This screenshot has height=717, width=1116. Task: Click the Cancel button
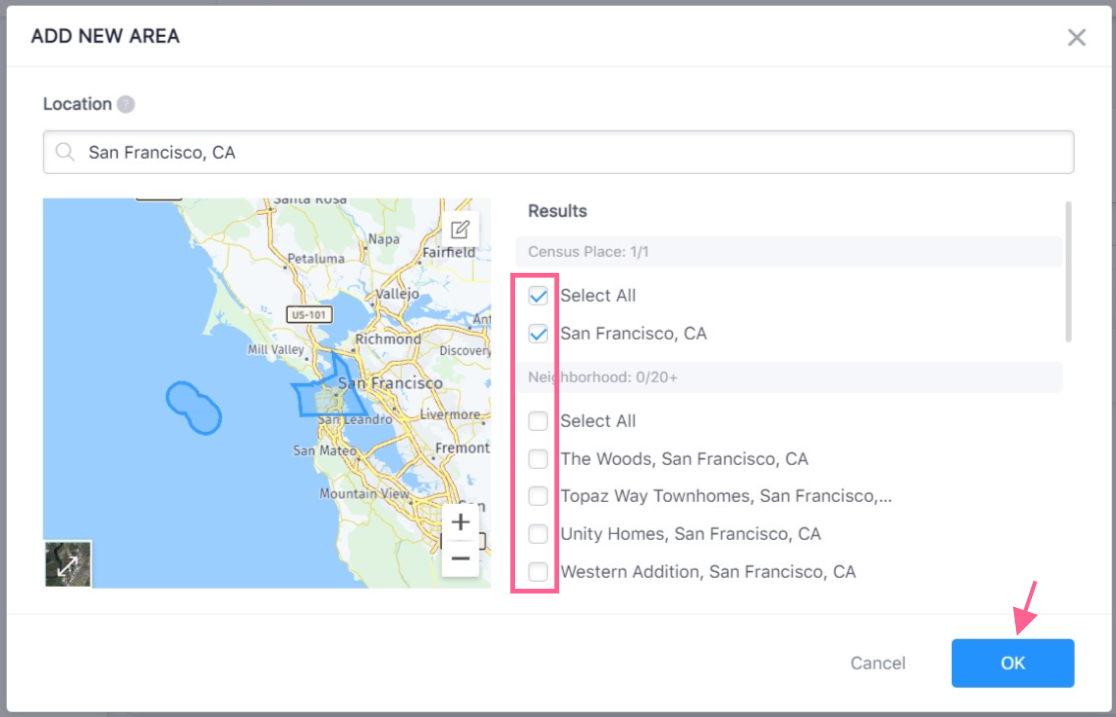click(877, 663)
